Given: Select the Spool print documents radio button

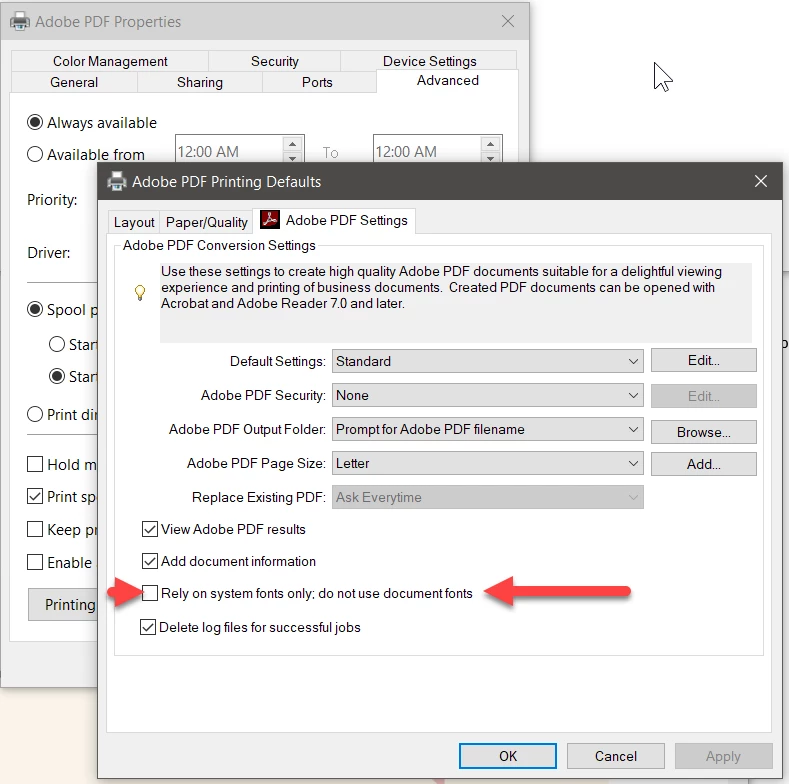Looking at the screenshot, I should pyautogui.click(x=35, y=309).
